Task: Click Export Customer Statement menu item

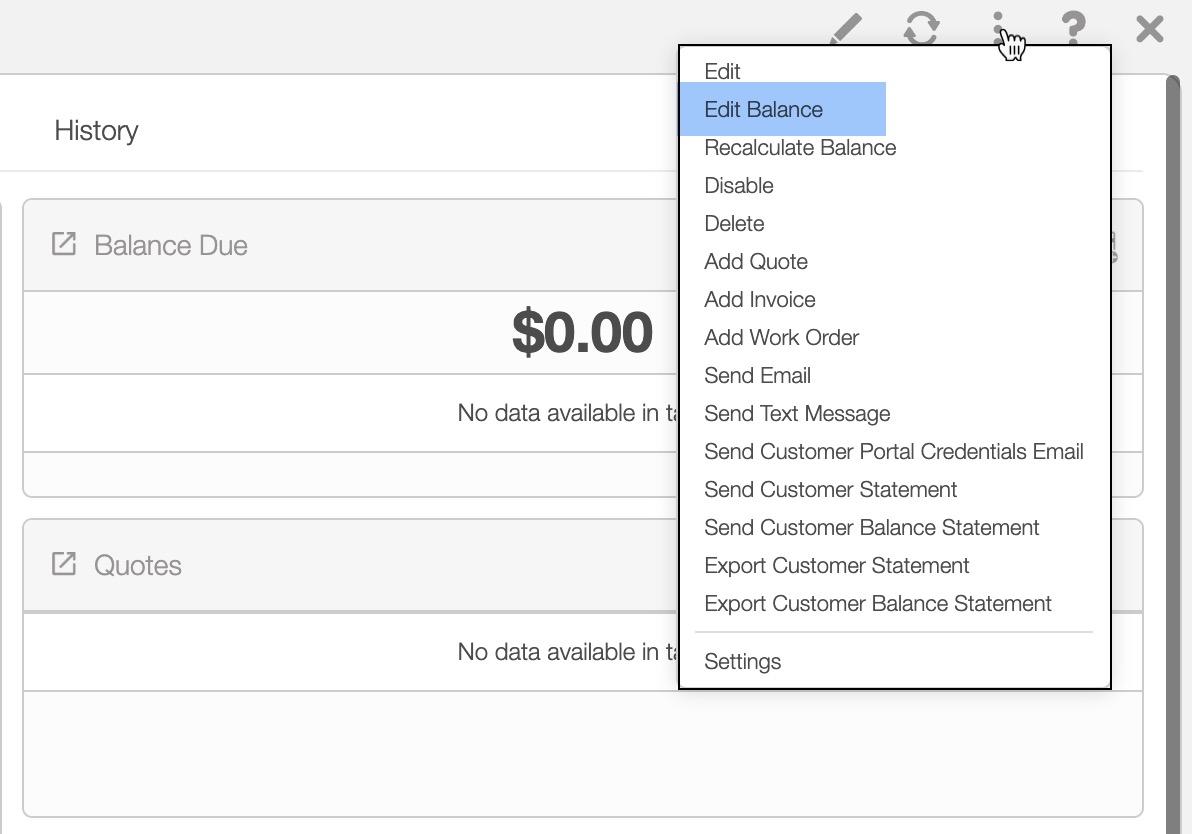Action: point(837,565)
